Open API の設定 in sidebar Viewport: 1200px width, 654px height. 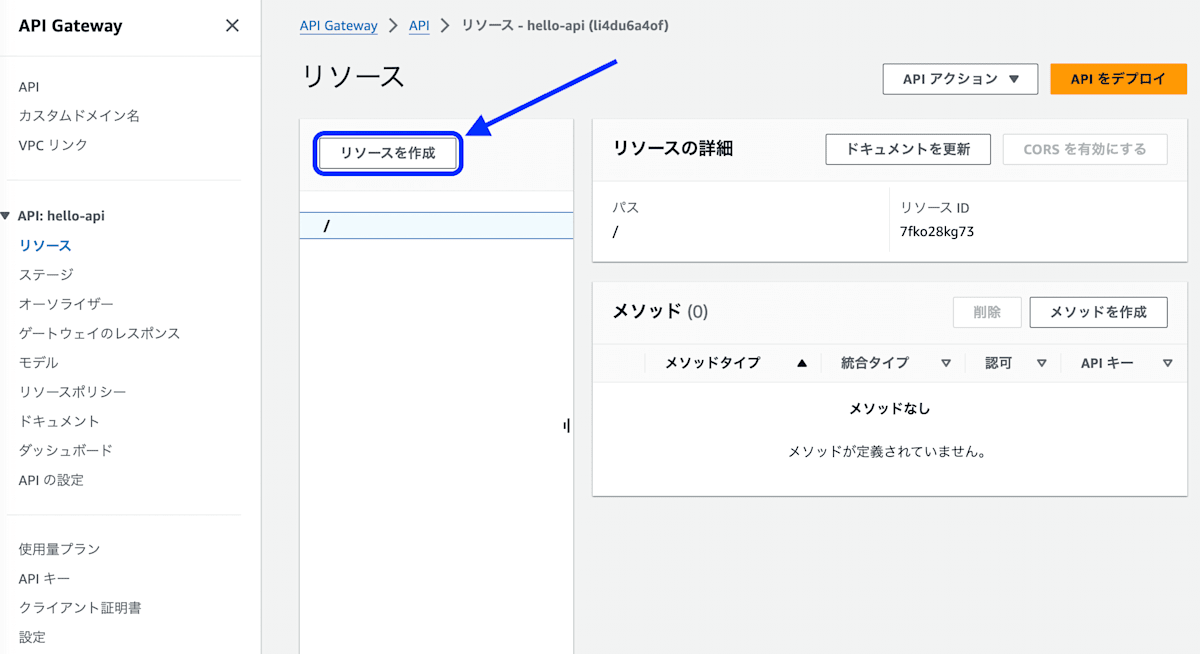[51, 480]
